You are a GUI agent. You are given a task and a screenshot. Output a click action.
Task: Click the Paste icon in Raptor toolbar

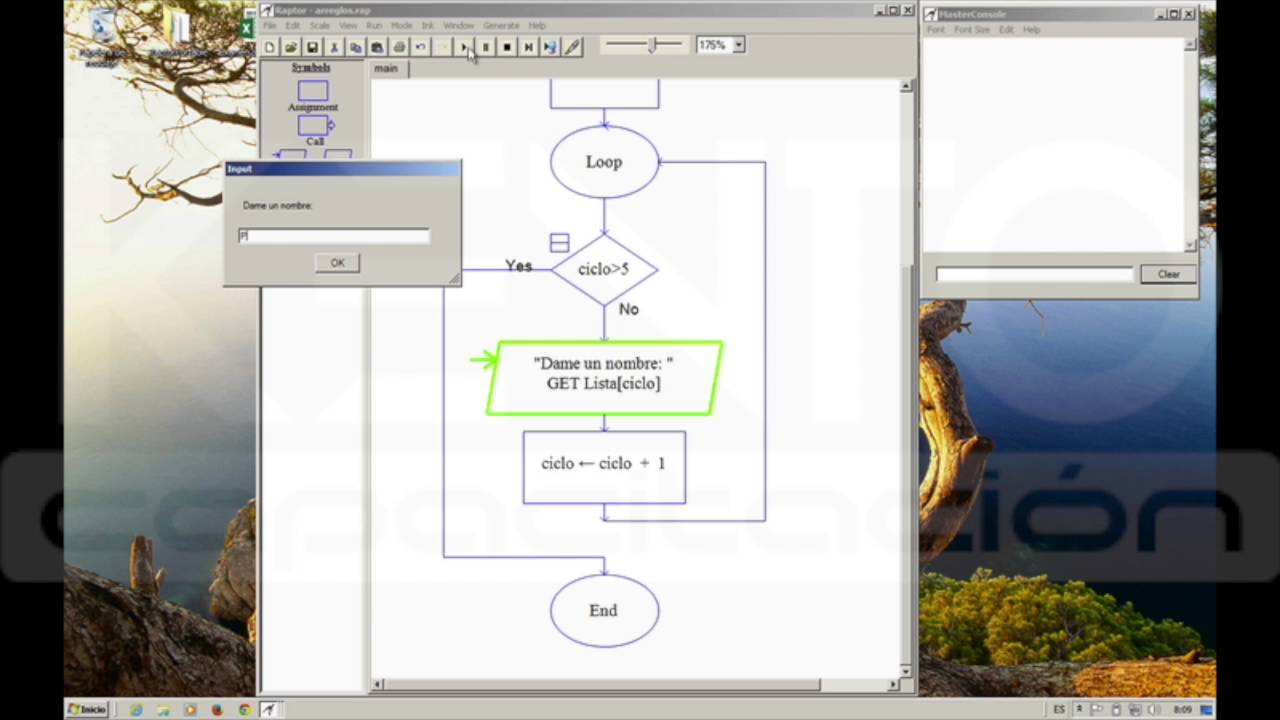pyautogui.click(x=377, y=47)
